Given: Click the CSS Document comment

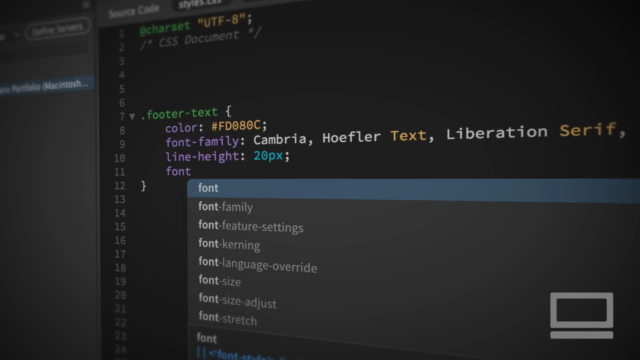Looking at the screenshot, I should pyautogui.click(x=199, y=40).
